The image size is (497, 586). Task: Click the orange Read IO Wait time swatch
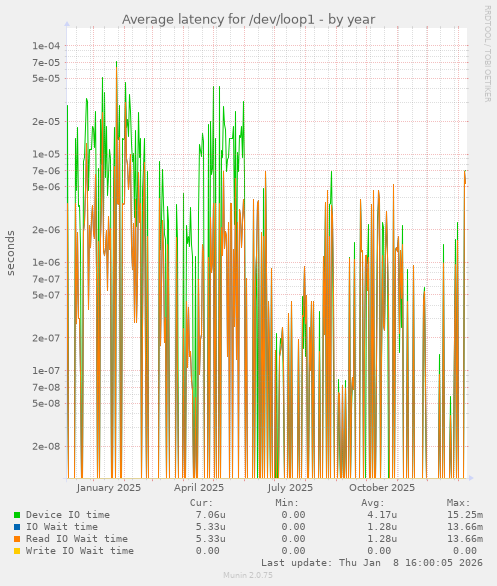click(x=17, y=539)
